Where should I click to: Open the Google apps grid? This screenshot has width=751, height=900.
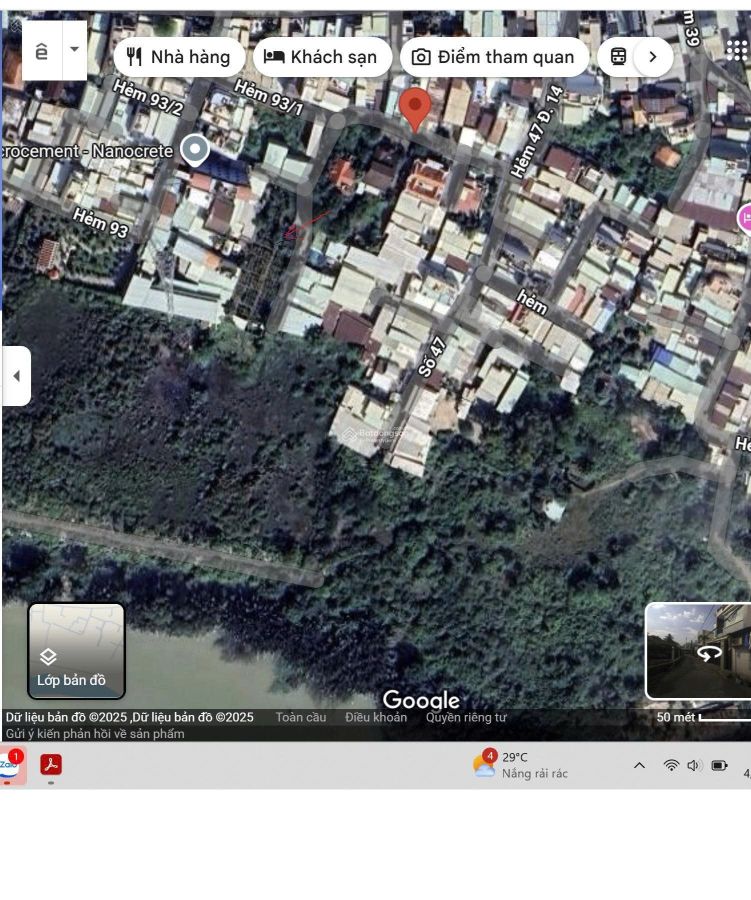point(737,50)
